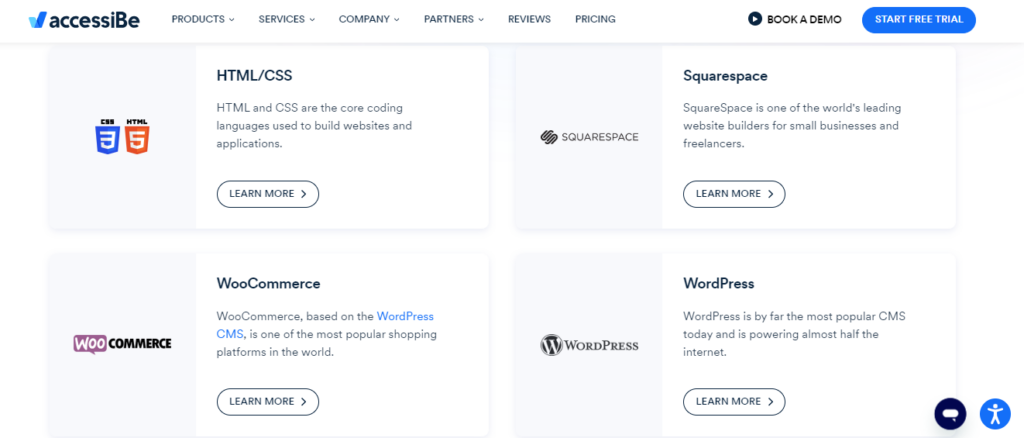
Task: Click the HTML5 shield logo
Action: (x=137, y=136)
